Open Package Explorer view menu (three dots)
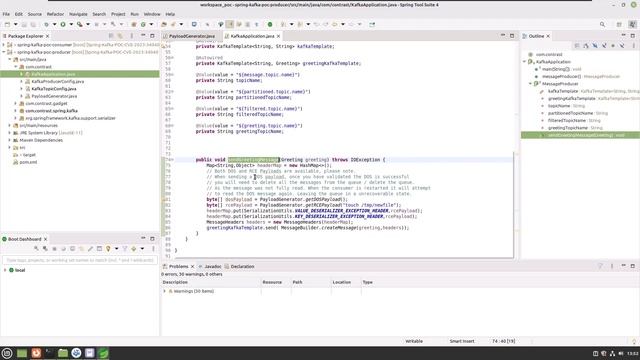Viewport: 640px width, 360px height. pos(131,36)
